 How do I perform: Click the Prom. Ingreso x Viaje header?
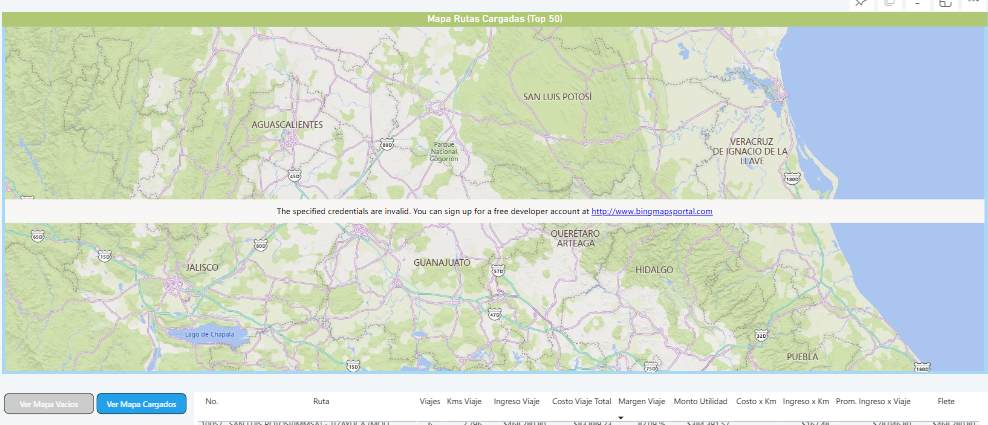[x=873, y=402]
